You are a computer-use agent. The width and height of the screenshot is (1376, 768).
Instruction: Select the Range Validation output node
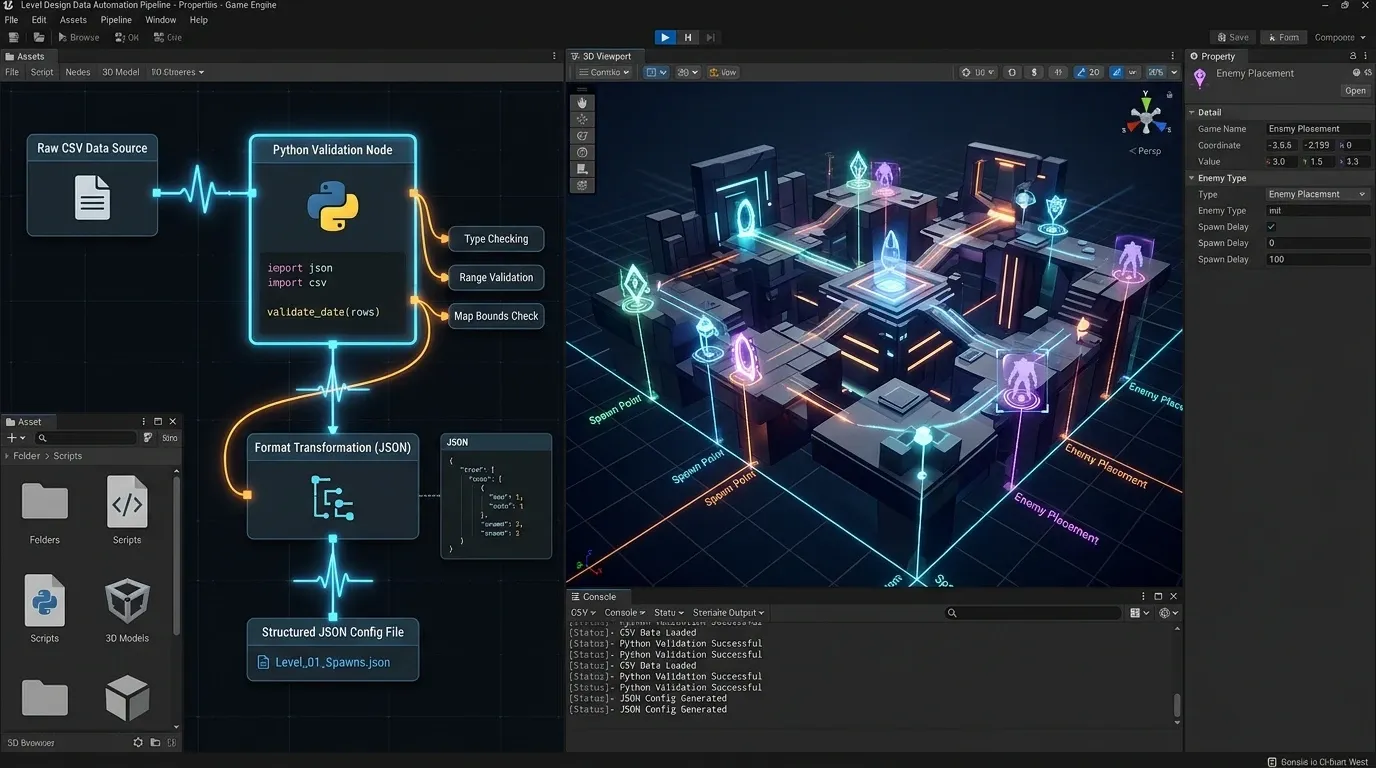click(496, 277)
